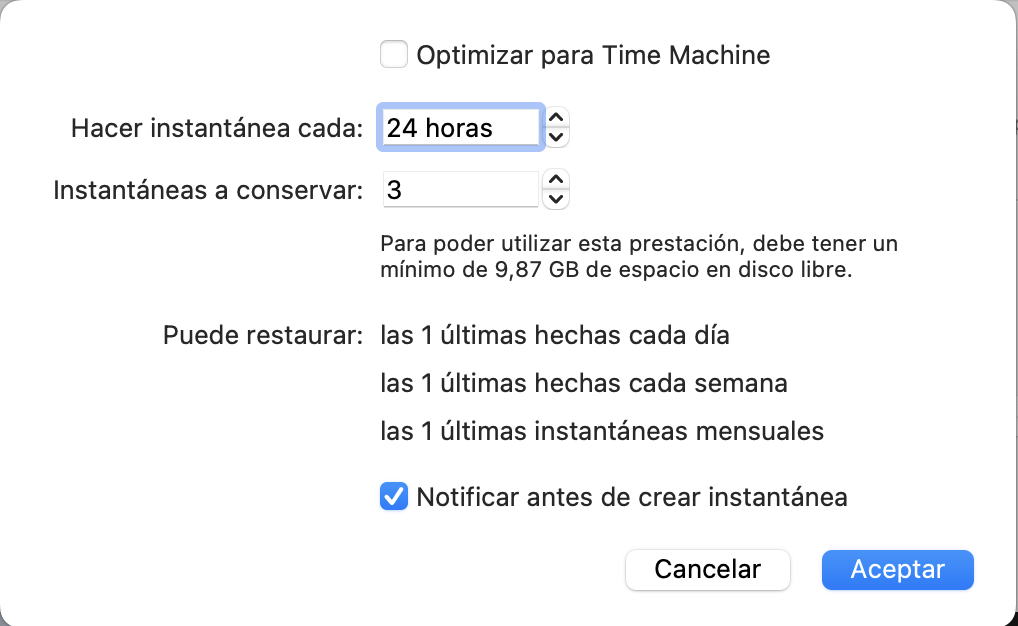Decrement Instantáneas a conservar with down arrow
This screenshot has height=626, width=1018.
click(558, 199)
